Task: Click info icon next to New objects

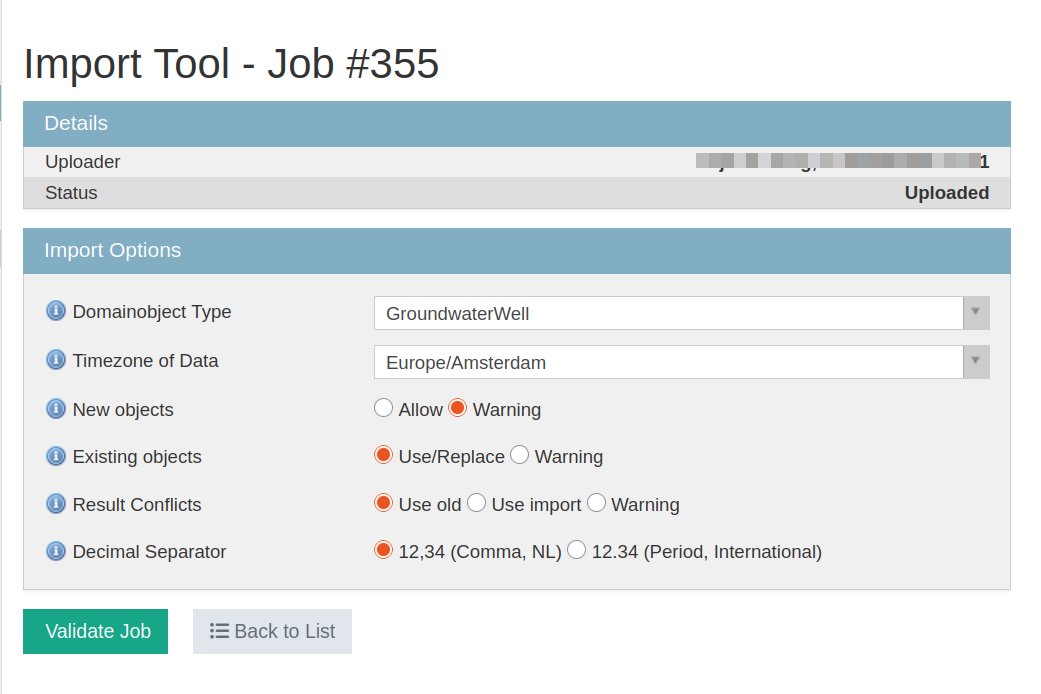Action: [x=56, y=409]
